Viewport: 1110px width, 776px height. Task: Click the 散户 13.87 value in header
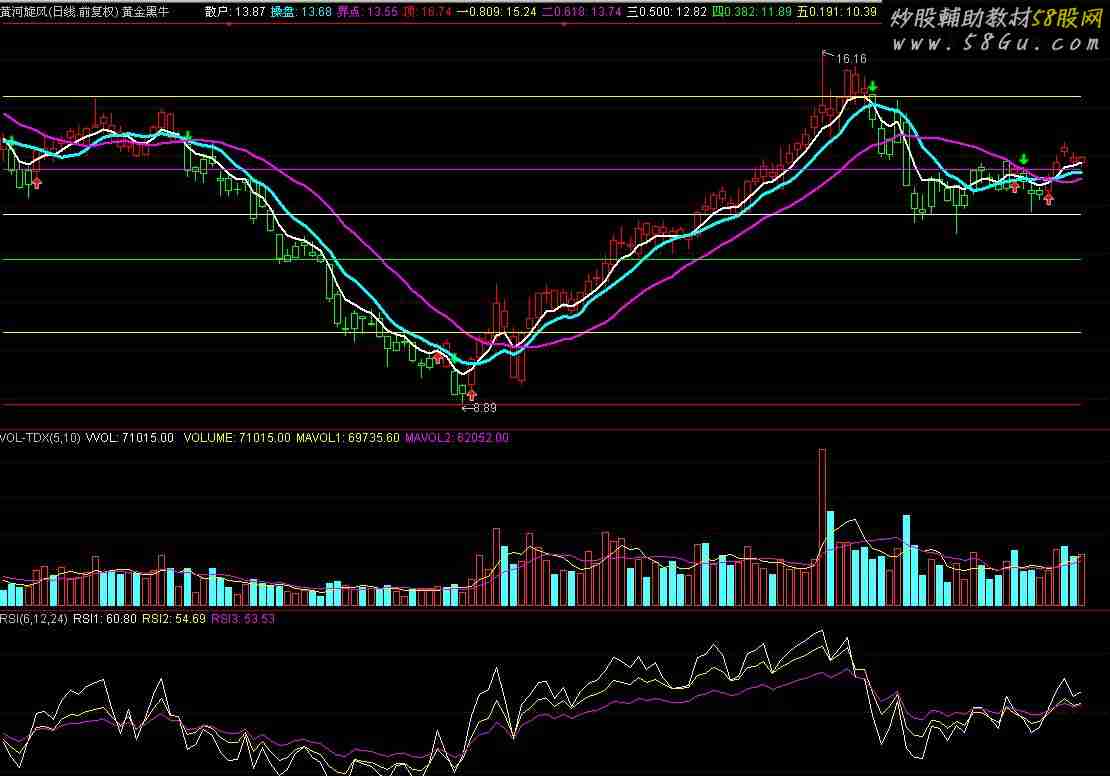pos(234,12)
